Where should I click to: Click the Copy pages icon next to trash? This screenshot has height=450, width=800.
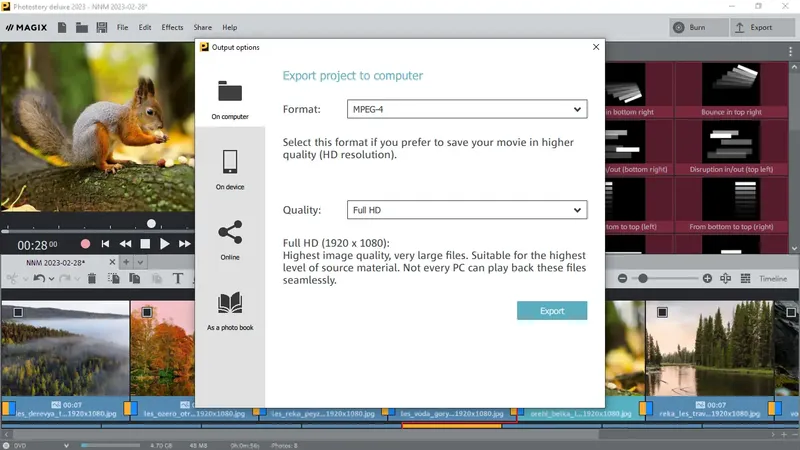point(114,278)
